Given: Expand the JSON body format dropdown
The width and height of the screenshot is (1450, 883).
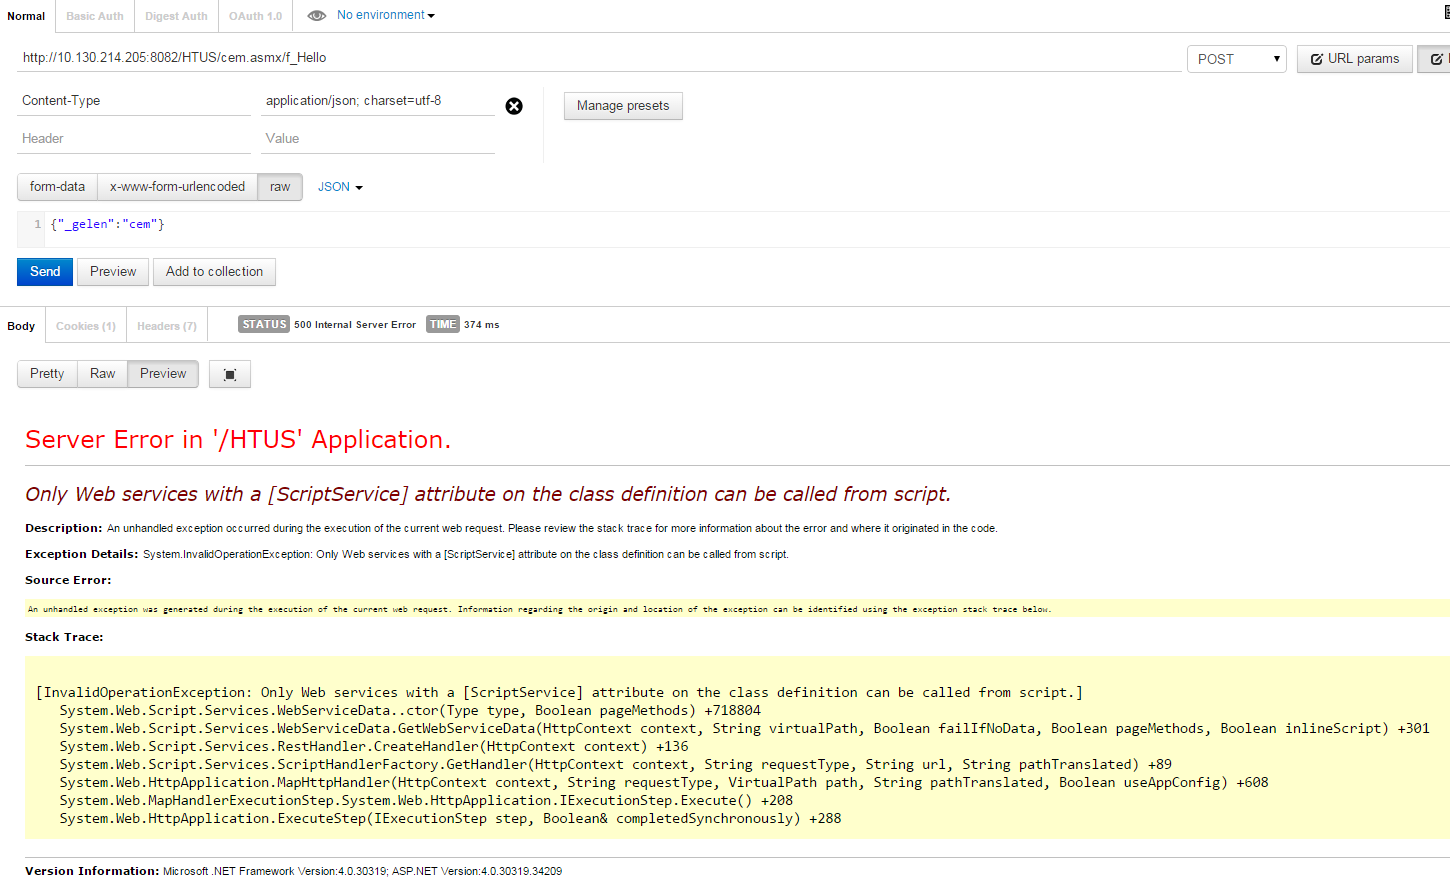Looking at the screenshot, I should pyautogui.click(x=340, y=187).
